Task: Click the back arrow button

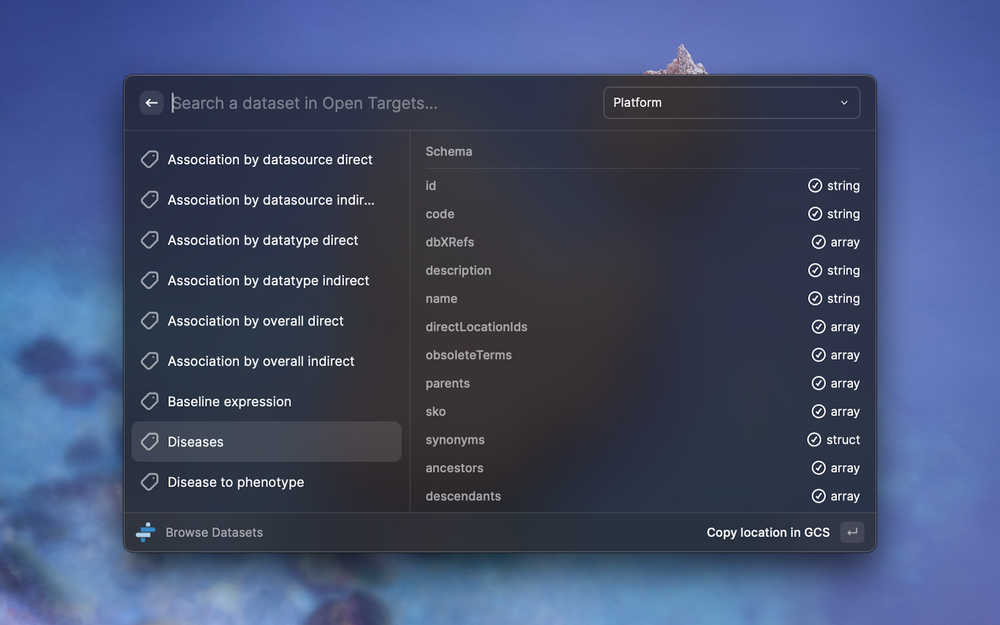Action: point(151,103)
